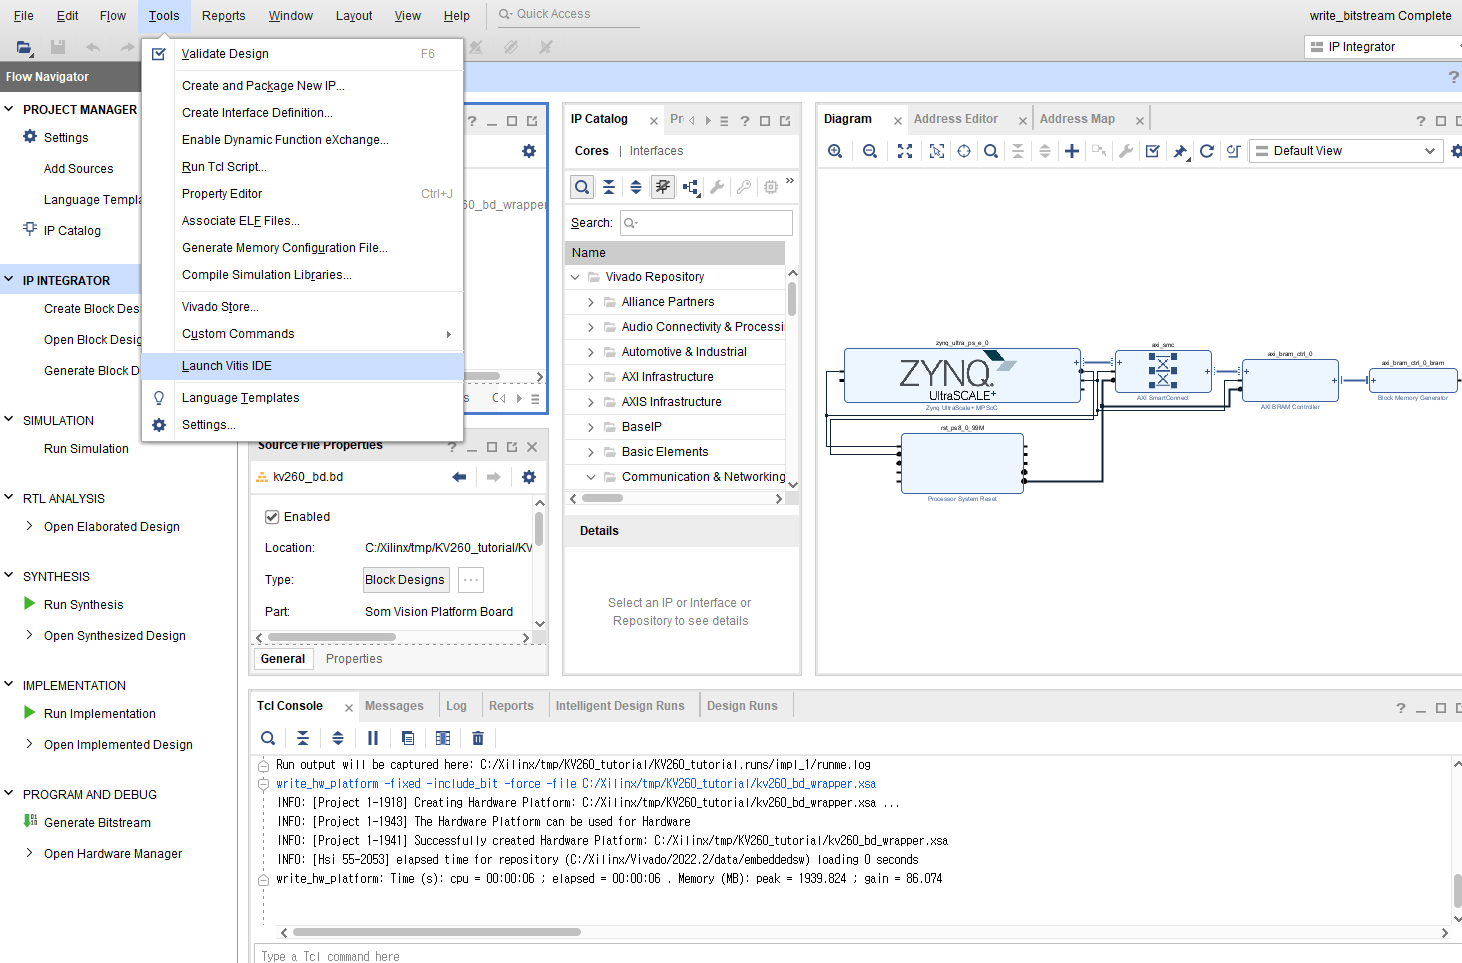This screenshot has width=1462, height=963.
Task: Copy Tcl Console contents with the copy icon
Action: (x=408, y=738)
